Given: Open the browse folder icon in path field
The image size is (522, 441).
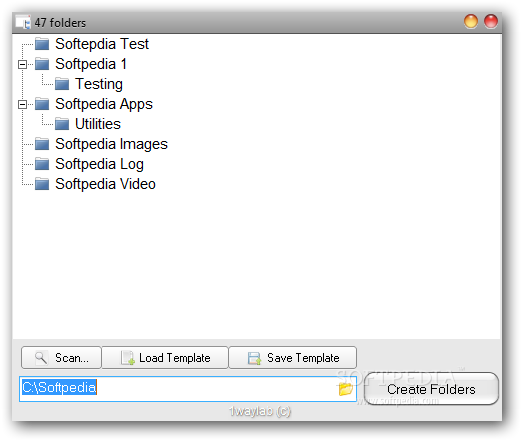Looking at the screenshot, I should point(345,389).
